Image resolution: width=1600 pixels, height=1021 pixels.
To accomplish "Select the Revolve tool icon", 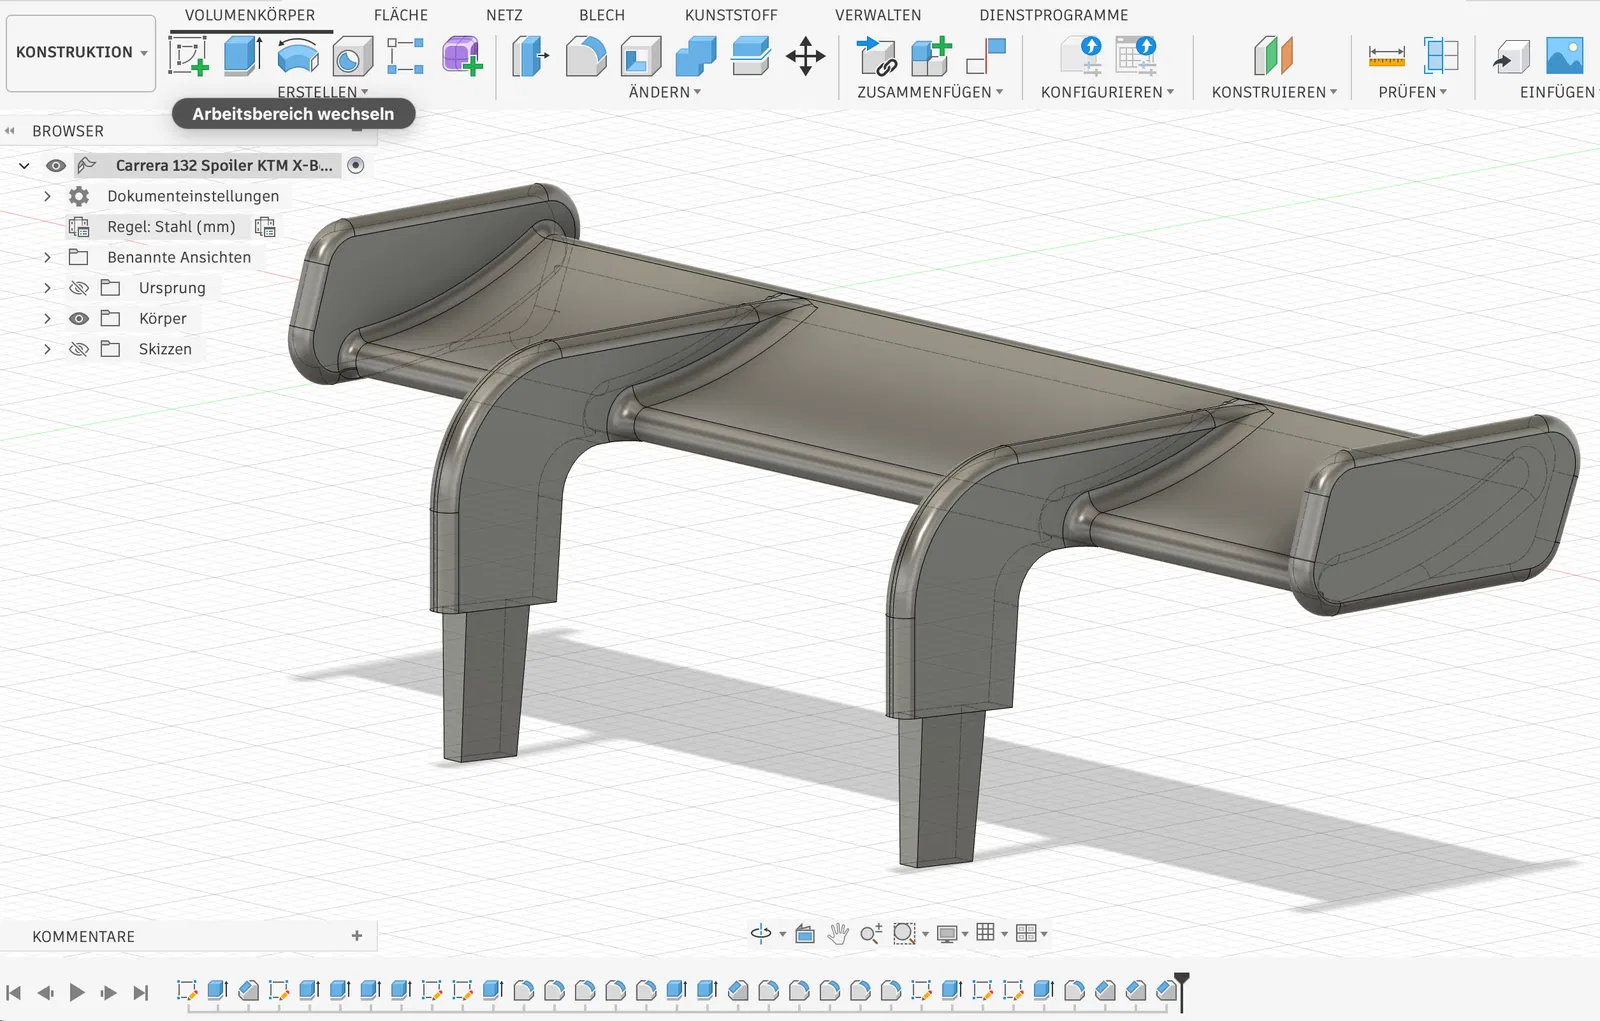I will point(298,56).
